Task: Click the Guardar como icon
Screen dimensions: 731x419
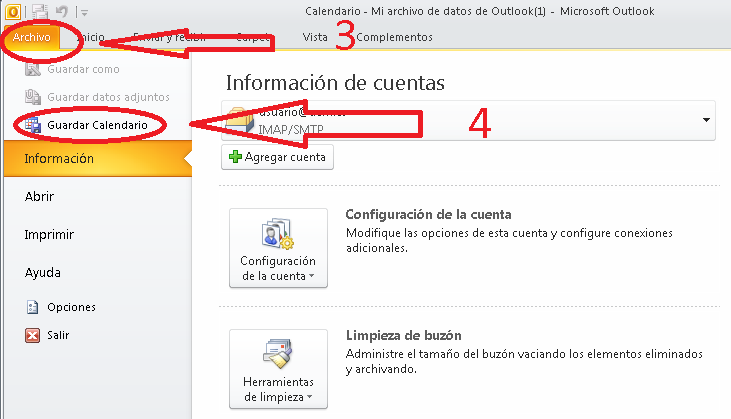Action: [33, 69]
